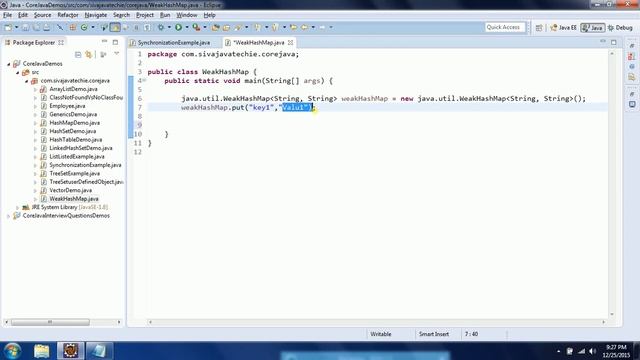Open the Help menu
The width and height of the screenshot is (640, 360).
coord(209,15)
